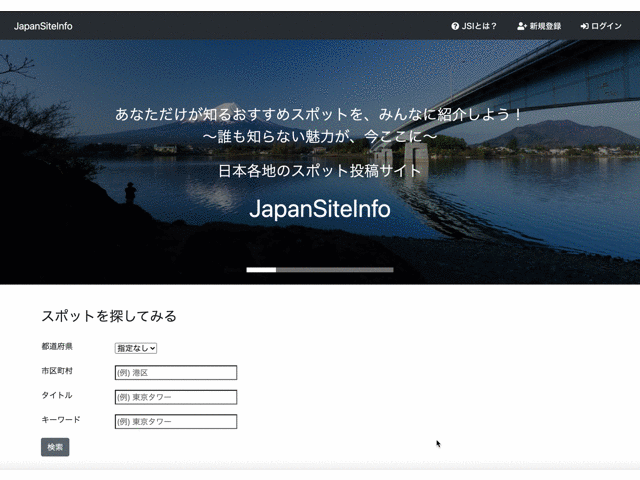Click the login arrow icon
Viewport: 640px width, 480px height.
pos(584,26)
